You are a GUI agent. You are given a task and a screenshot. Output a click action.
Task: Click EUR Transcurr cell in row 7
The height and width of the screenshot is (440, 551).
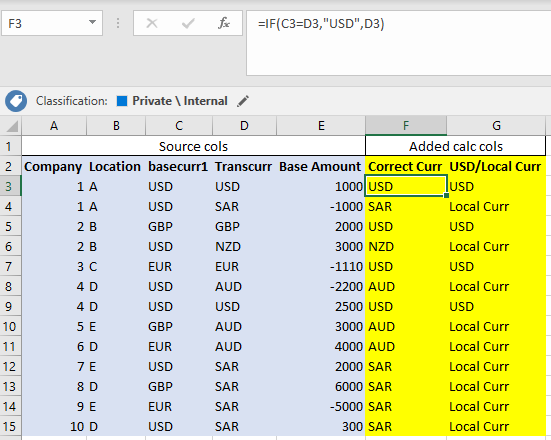pyautogui.click(x=244, y=266)
